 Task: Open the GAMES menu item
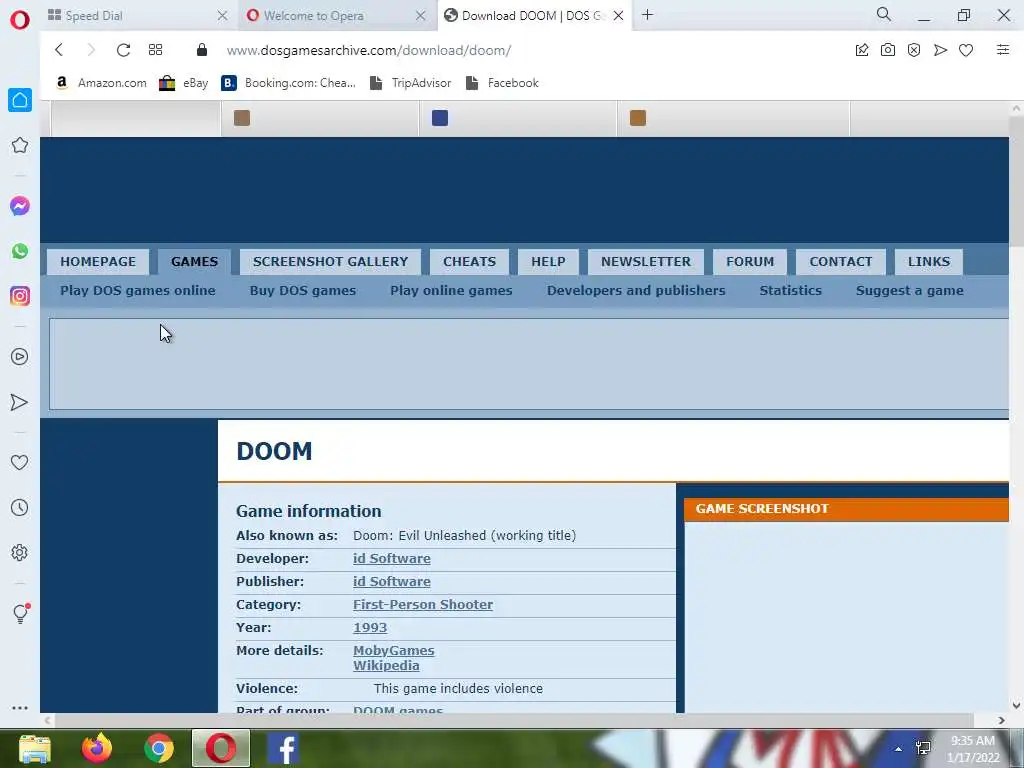click(x=195, y=261)
